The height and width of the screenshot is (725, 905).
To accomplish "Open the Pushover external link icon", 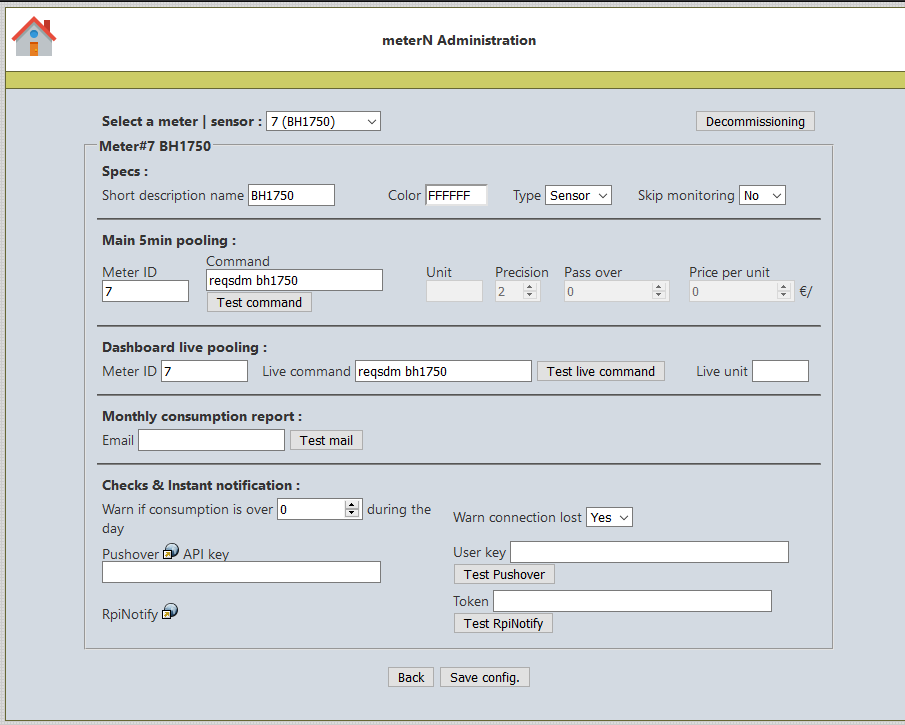I will click(x=171, y=551).
